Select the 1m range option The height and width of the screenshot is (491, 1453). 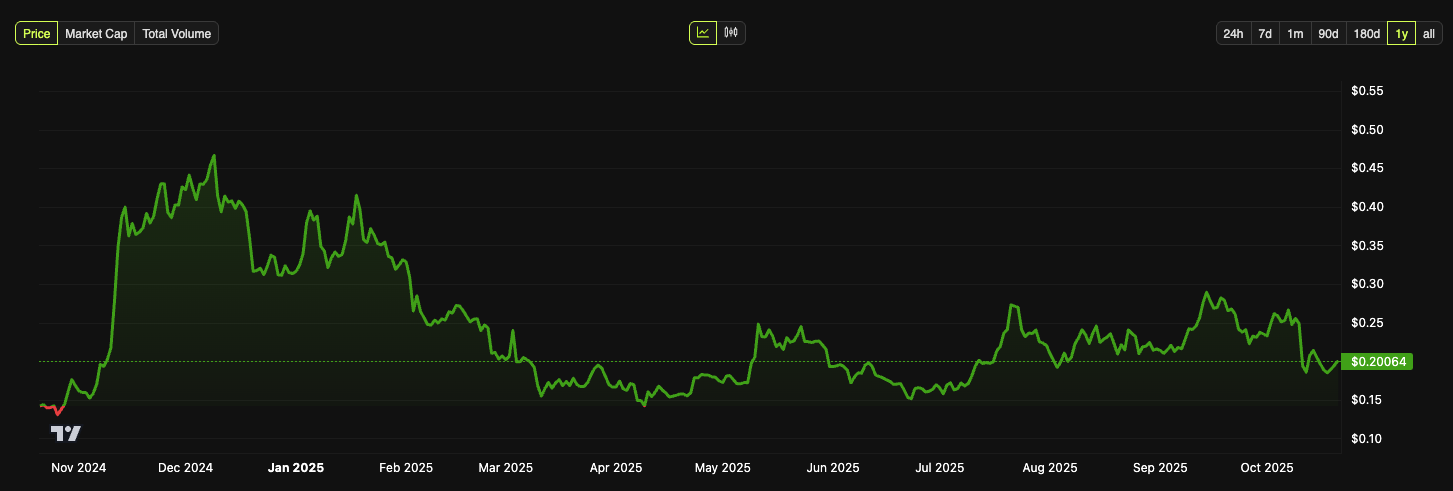tap(1295, 34)
